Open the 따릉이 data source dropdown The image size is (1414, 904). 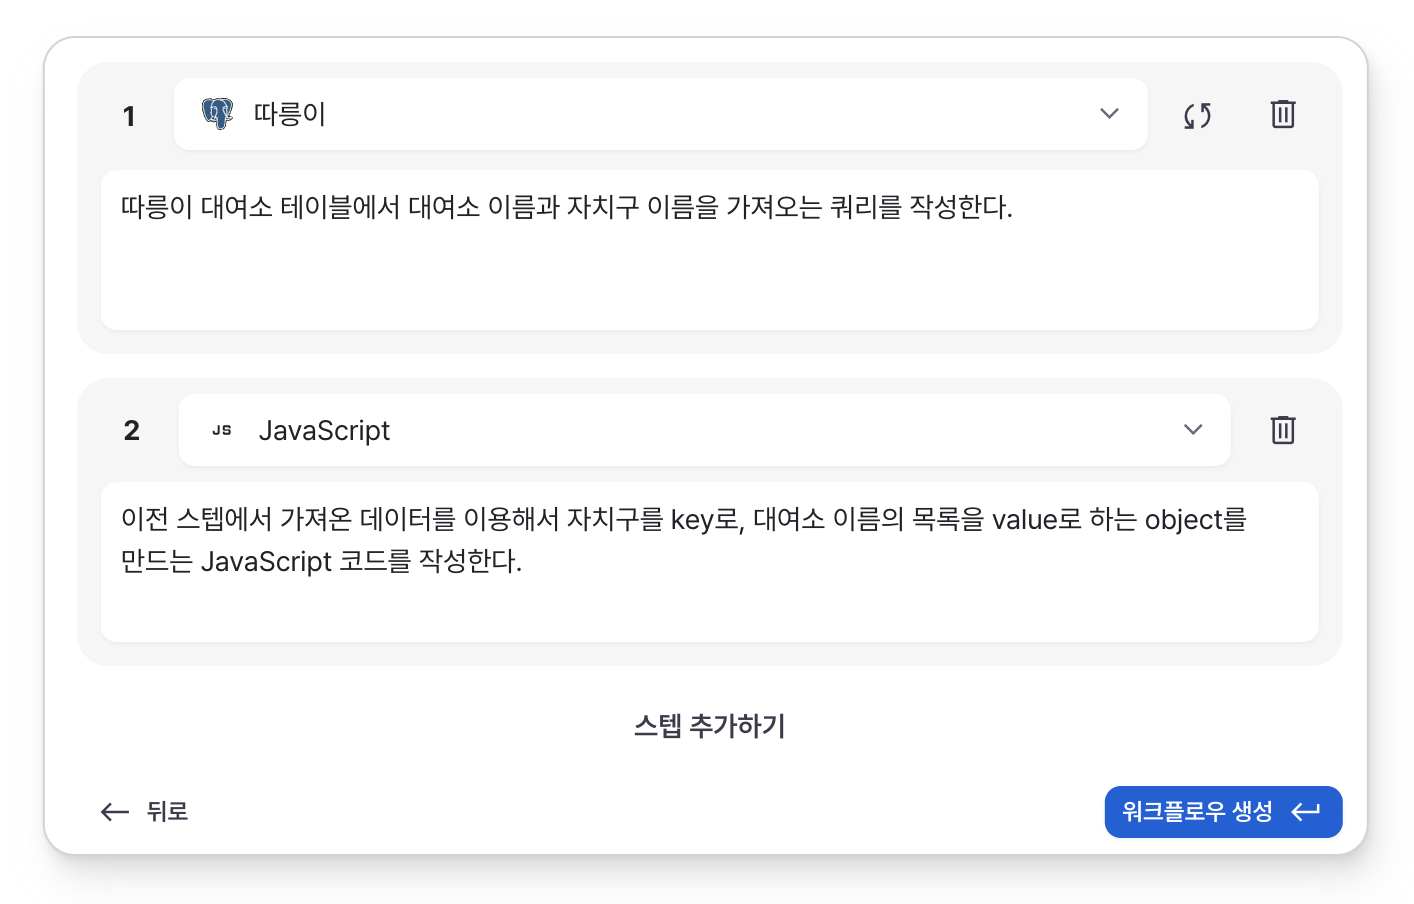click(x=660, y=114)
